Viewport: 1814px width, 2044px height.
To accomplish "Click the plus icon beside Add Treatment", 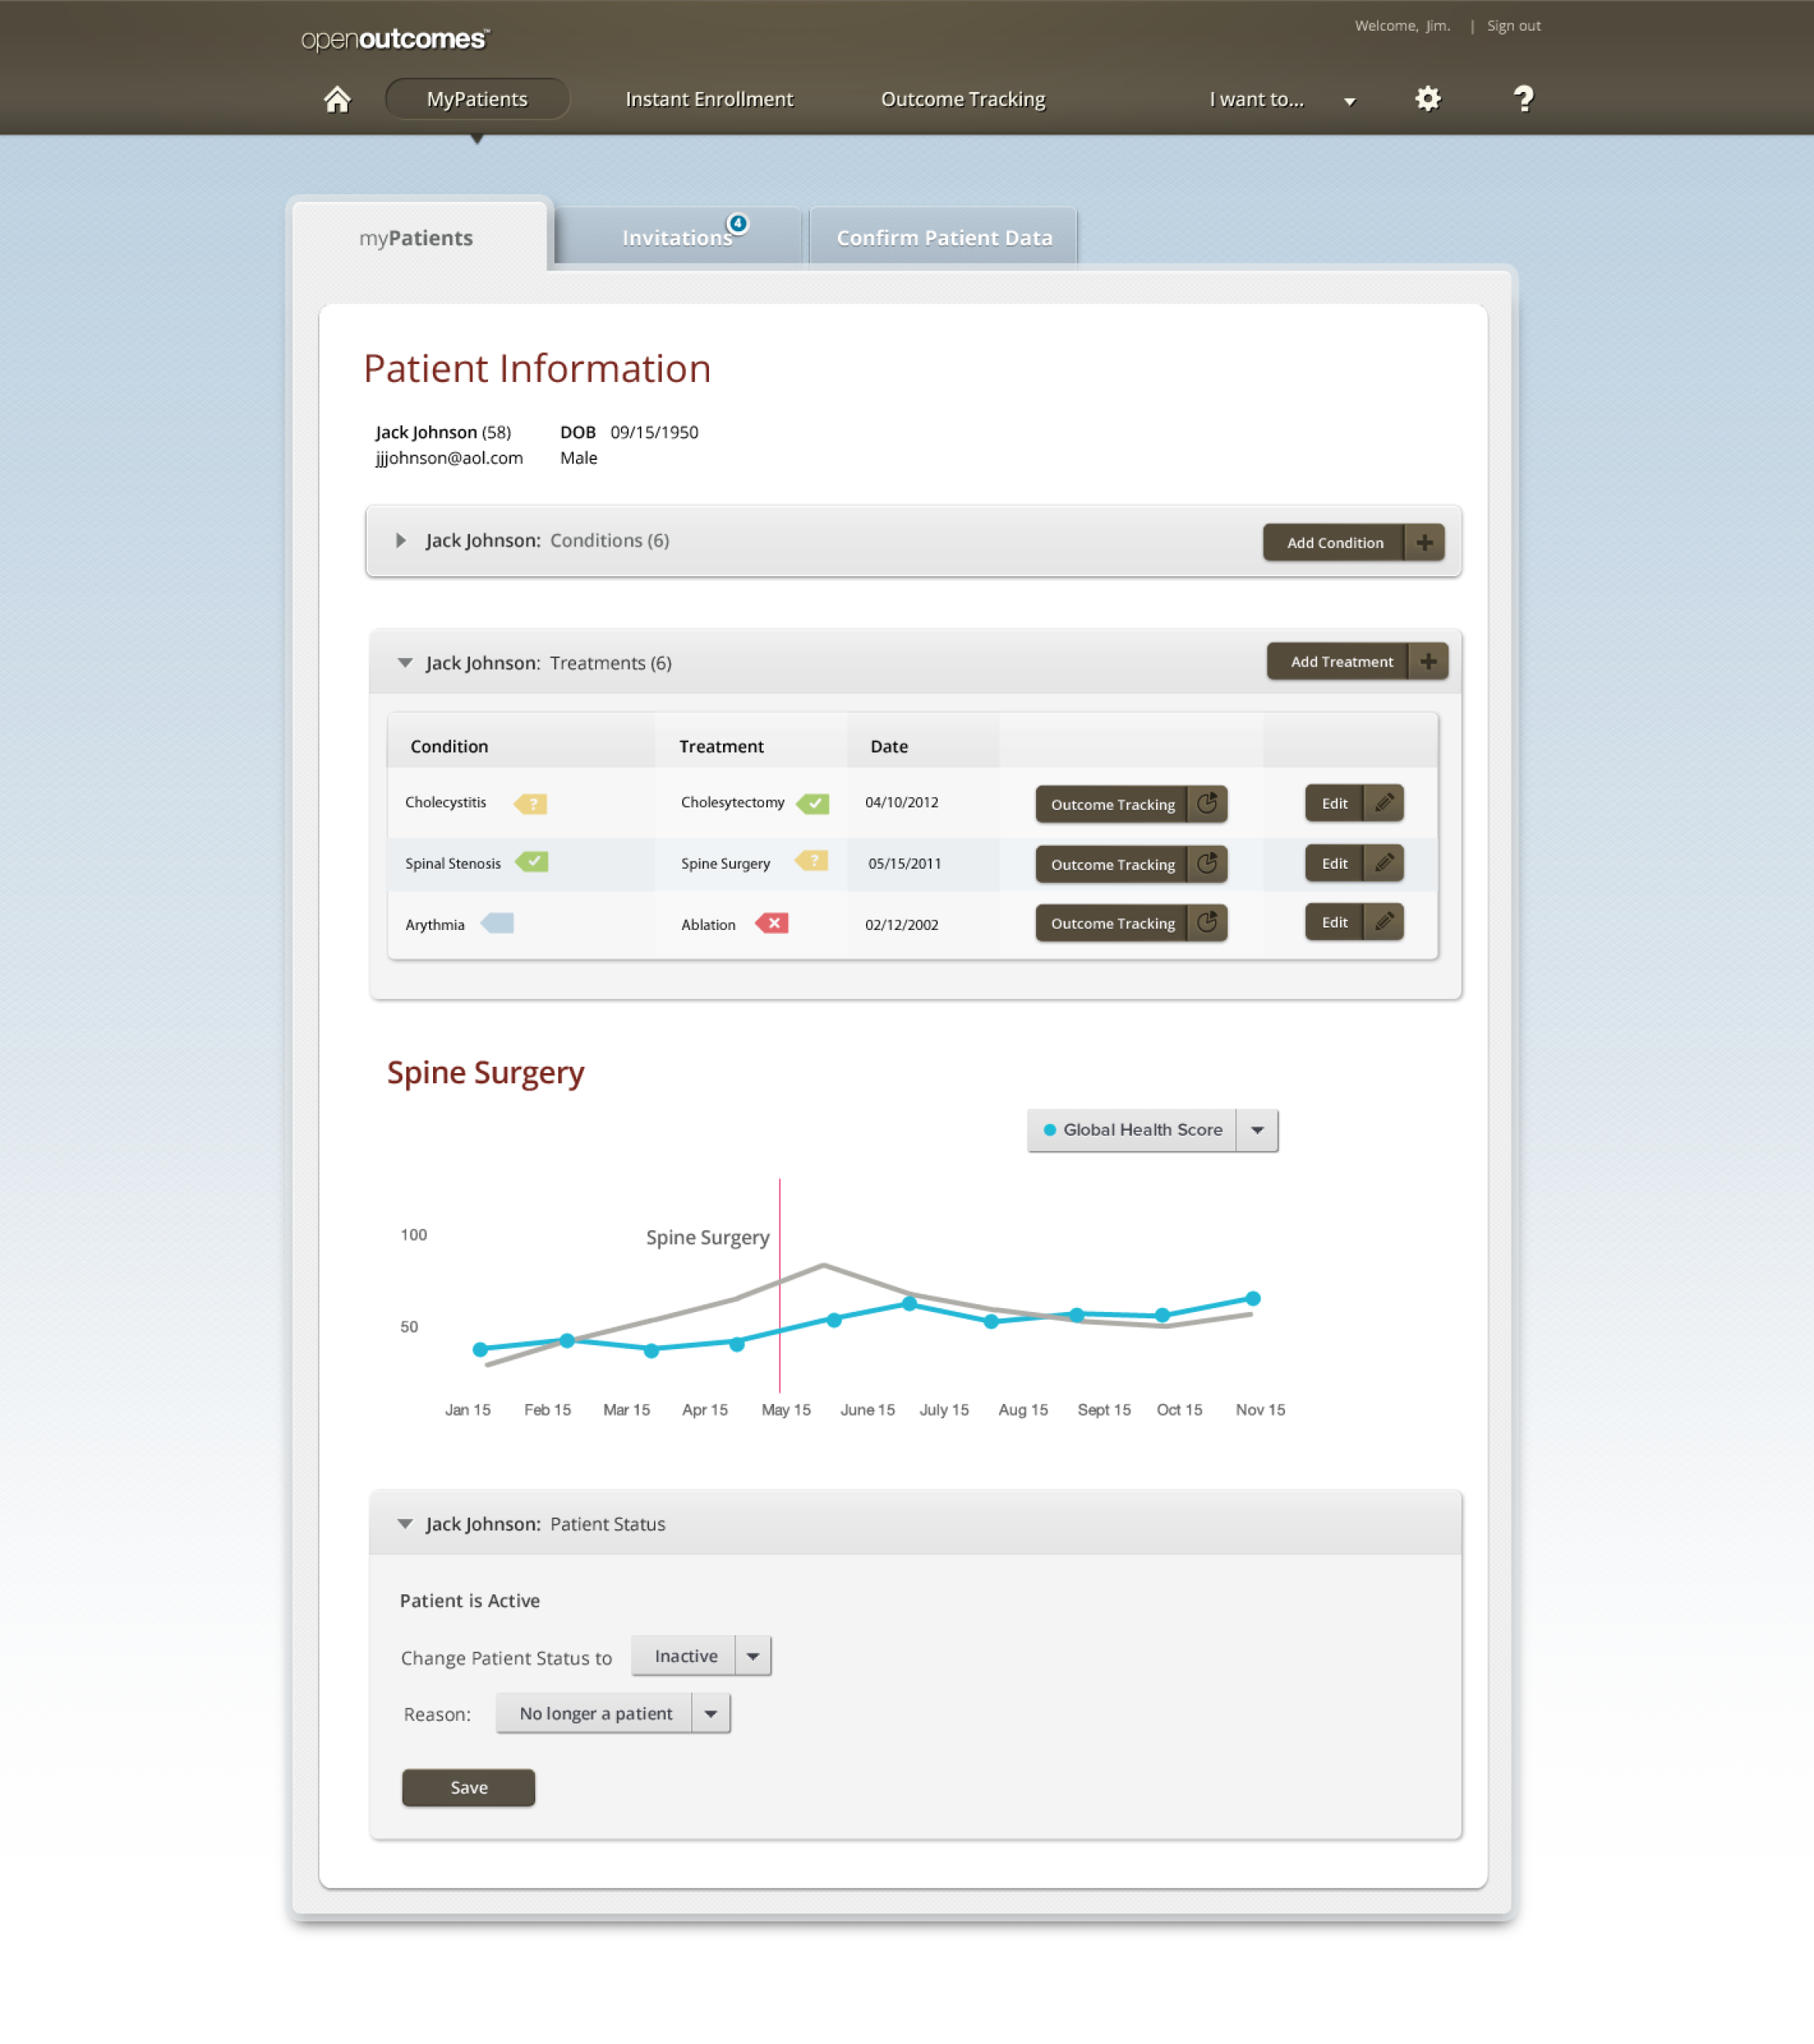I will point(1428,661).
